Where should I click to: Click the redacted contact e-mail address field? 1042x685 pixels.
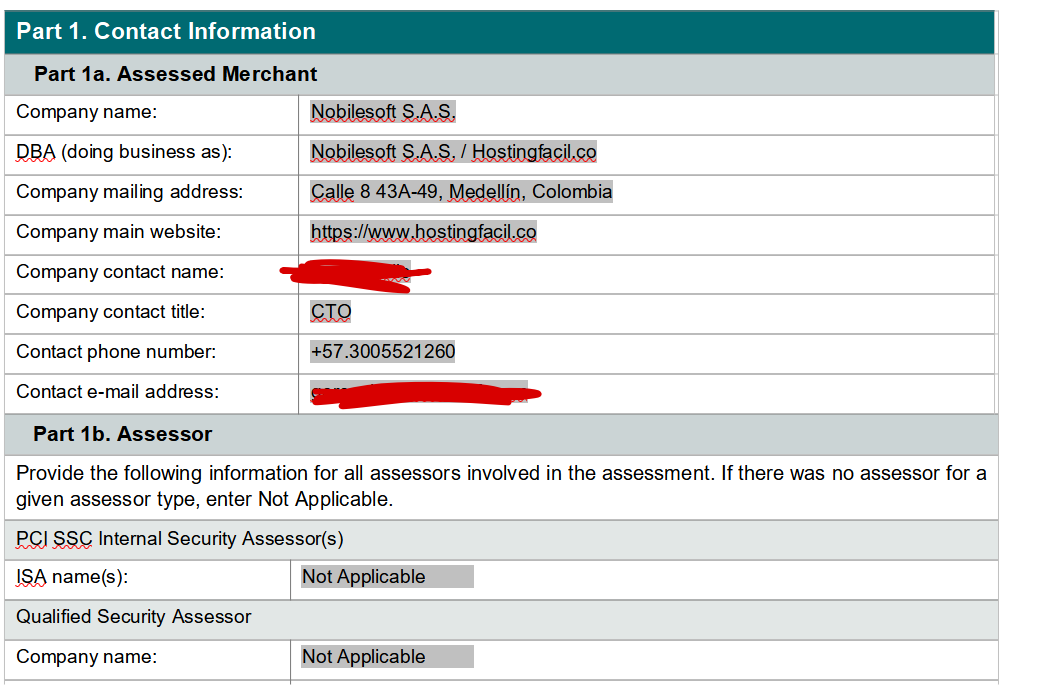point(420,393)
